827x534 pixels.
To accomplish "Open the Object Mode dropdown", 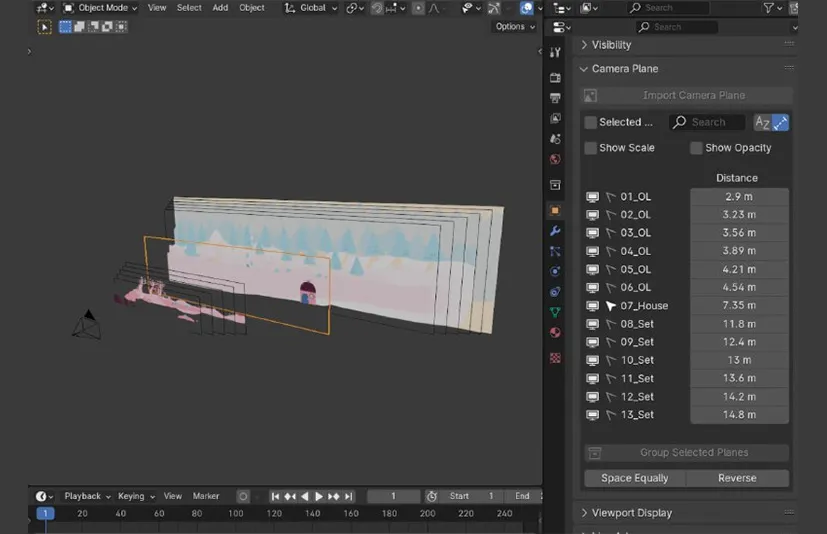I will pyautogui.click(x=100, y=8).
